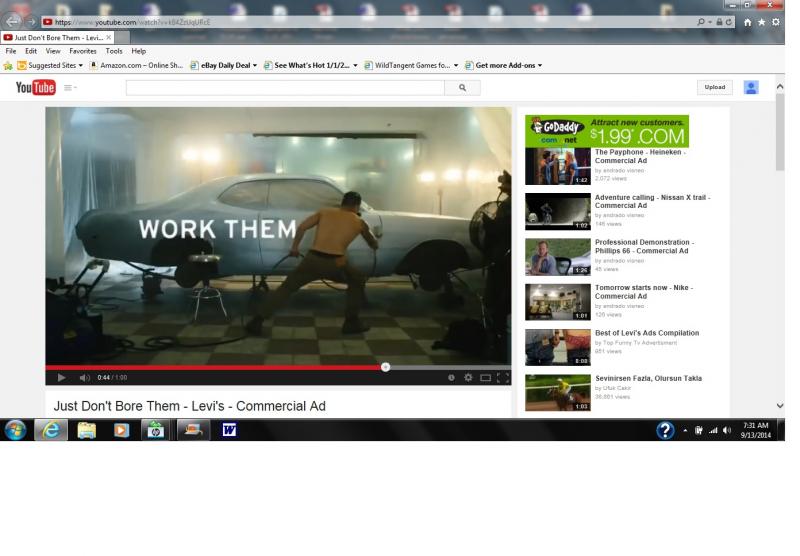Expand the Get more Add-ons dropdown
Image resolution: width=800 pixels, height=556 pixels.
click(540, 65)
